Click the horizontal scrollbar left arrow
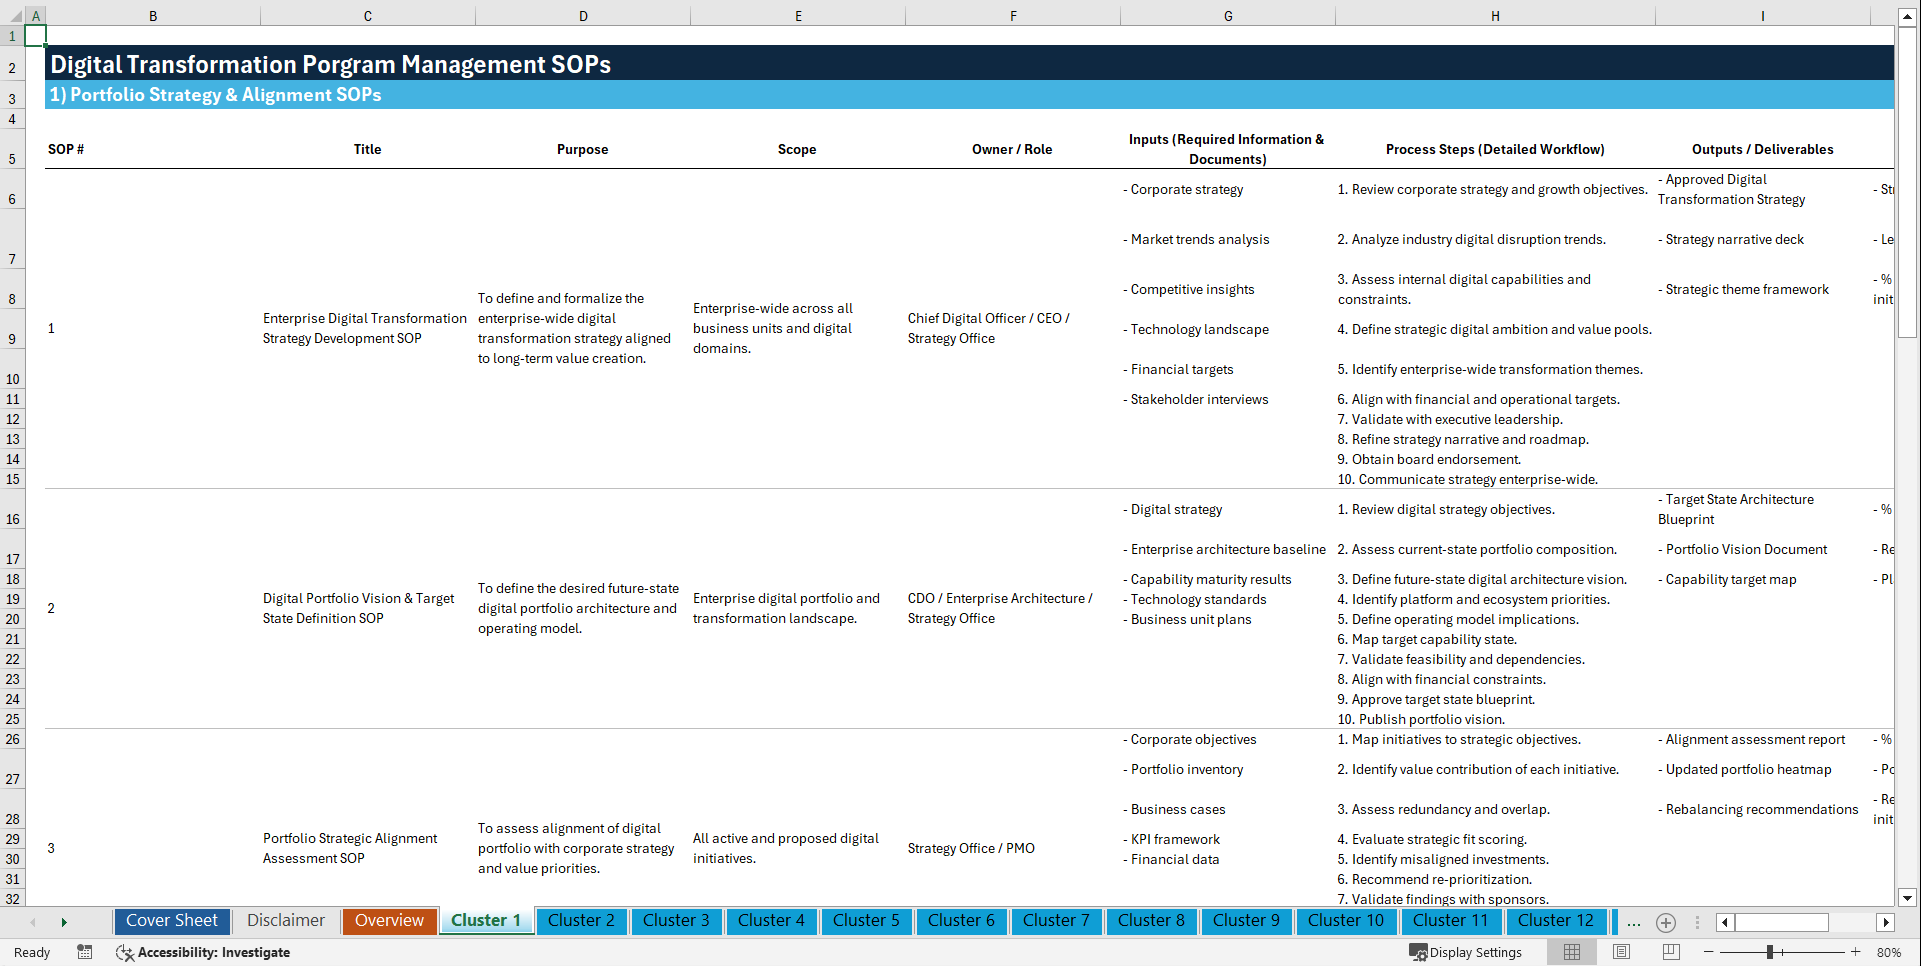 point(1724,922)
